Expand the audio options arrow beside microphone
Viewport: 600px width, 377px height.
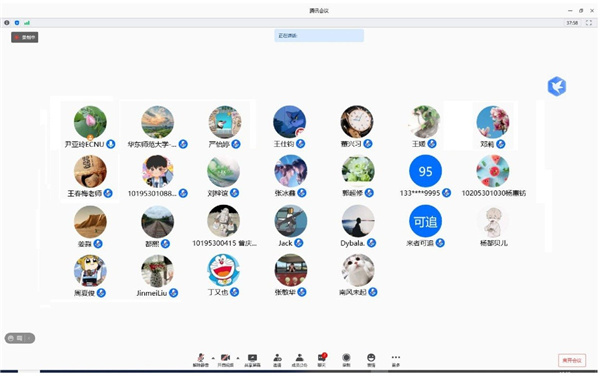(213, 358)
